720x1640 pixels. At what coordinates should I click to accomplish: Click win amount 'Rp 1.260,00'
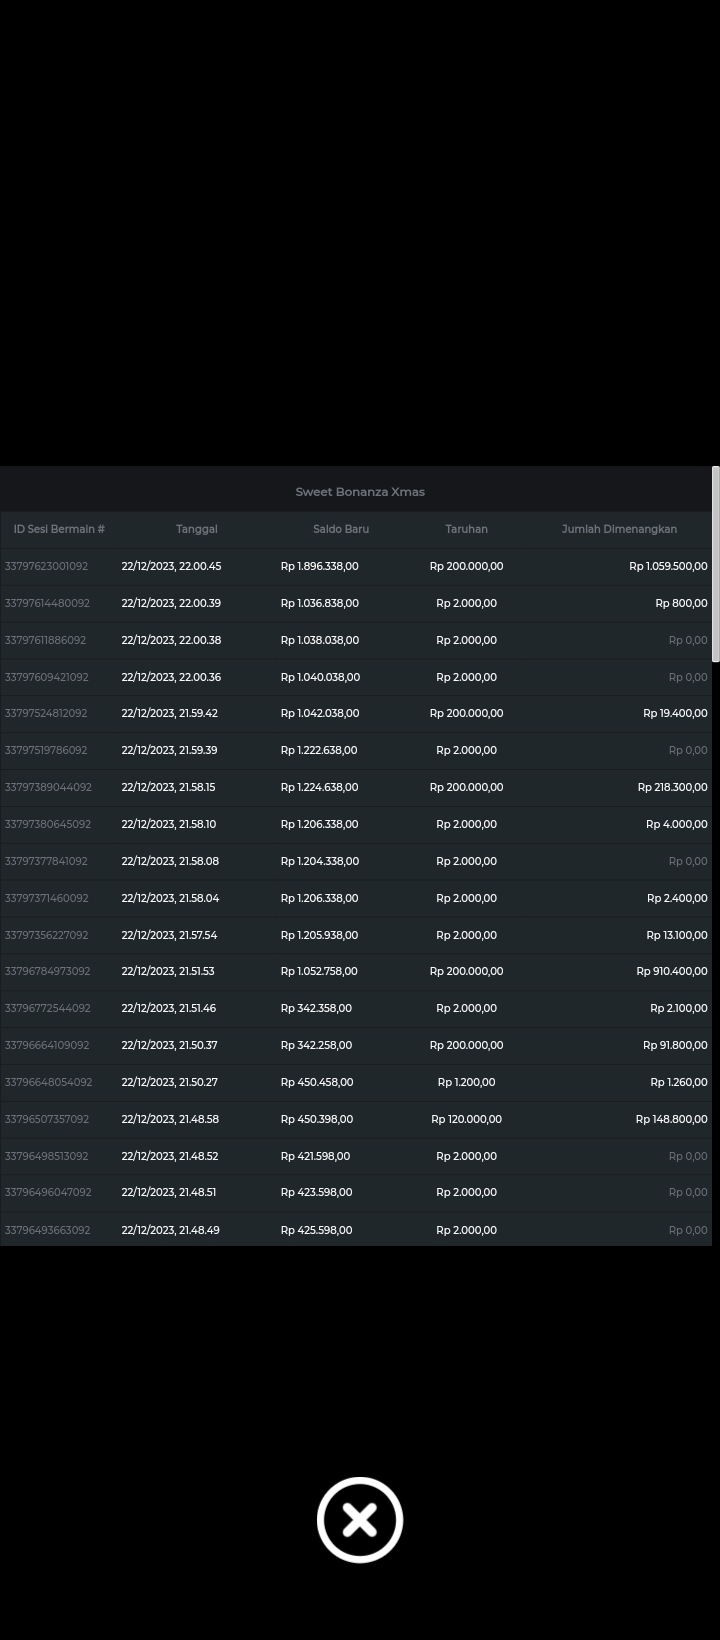click(679, 1082)
